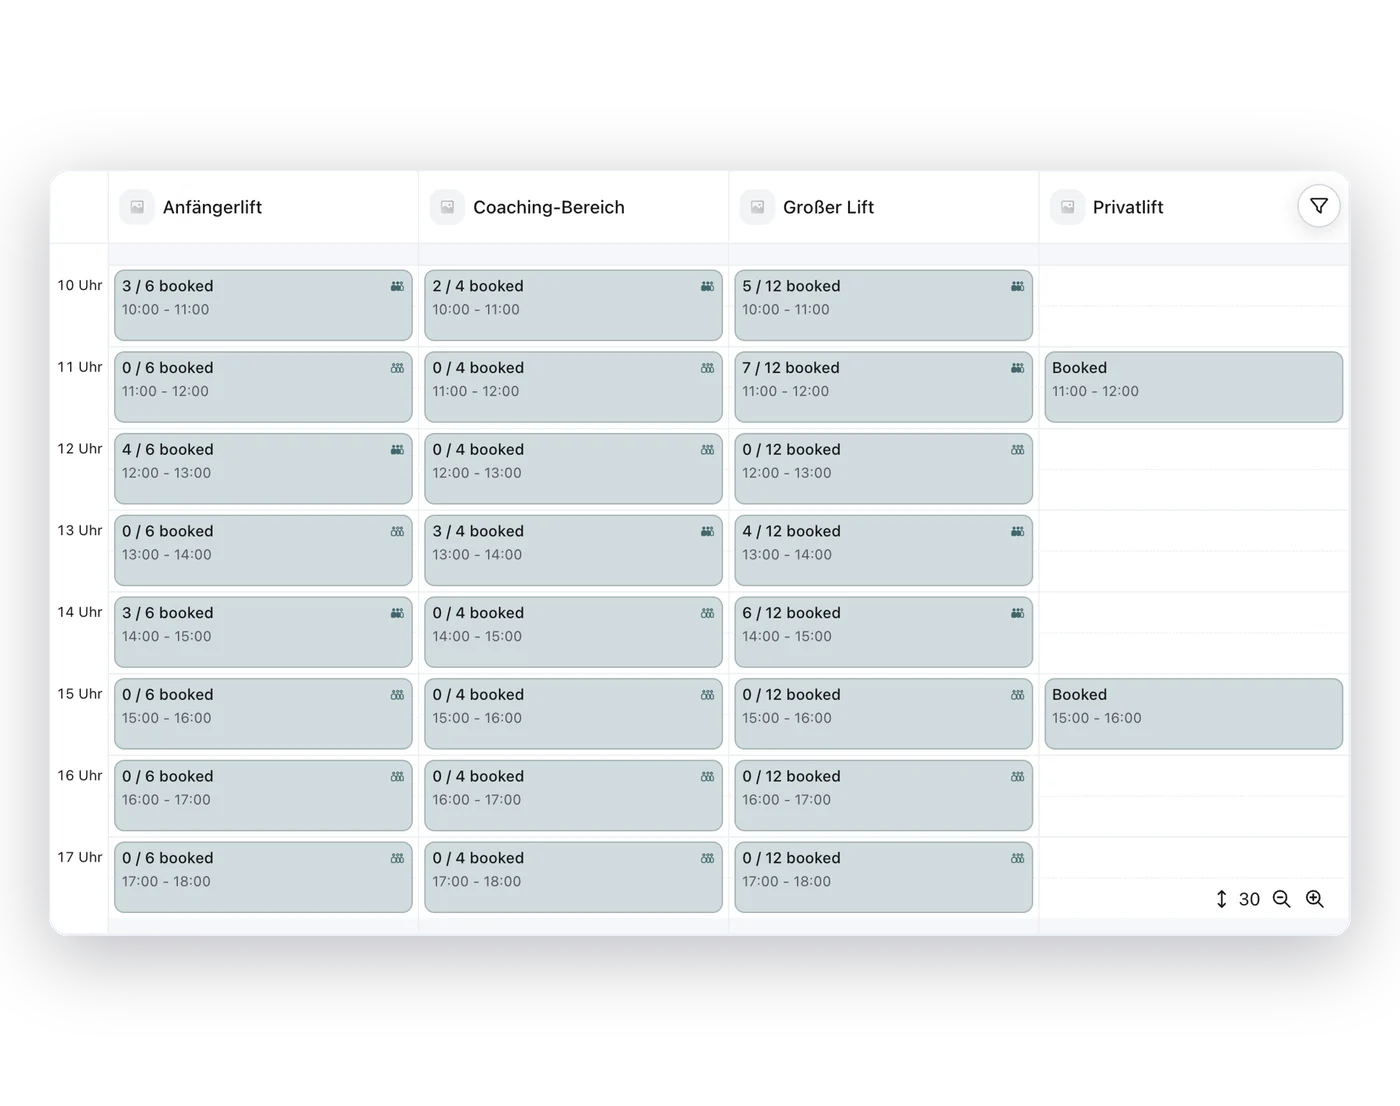The height and width of the screenshot is (1106, 1400).
Task: Open Großer Lift 7 / 12 booked slot
Action: tap(883, 387)
